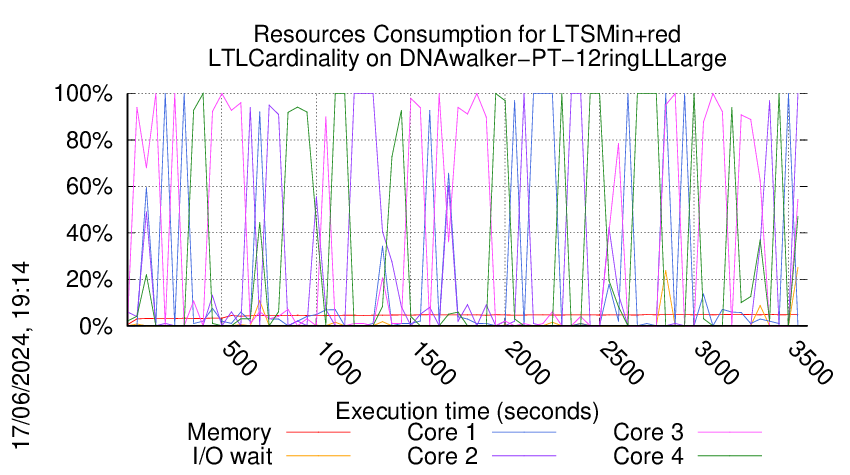Click the purple Core 2 legend line sample

pos(524,455)
